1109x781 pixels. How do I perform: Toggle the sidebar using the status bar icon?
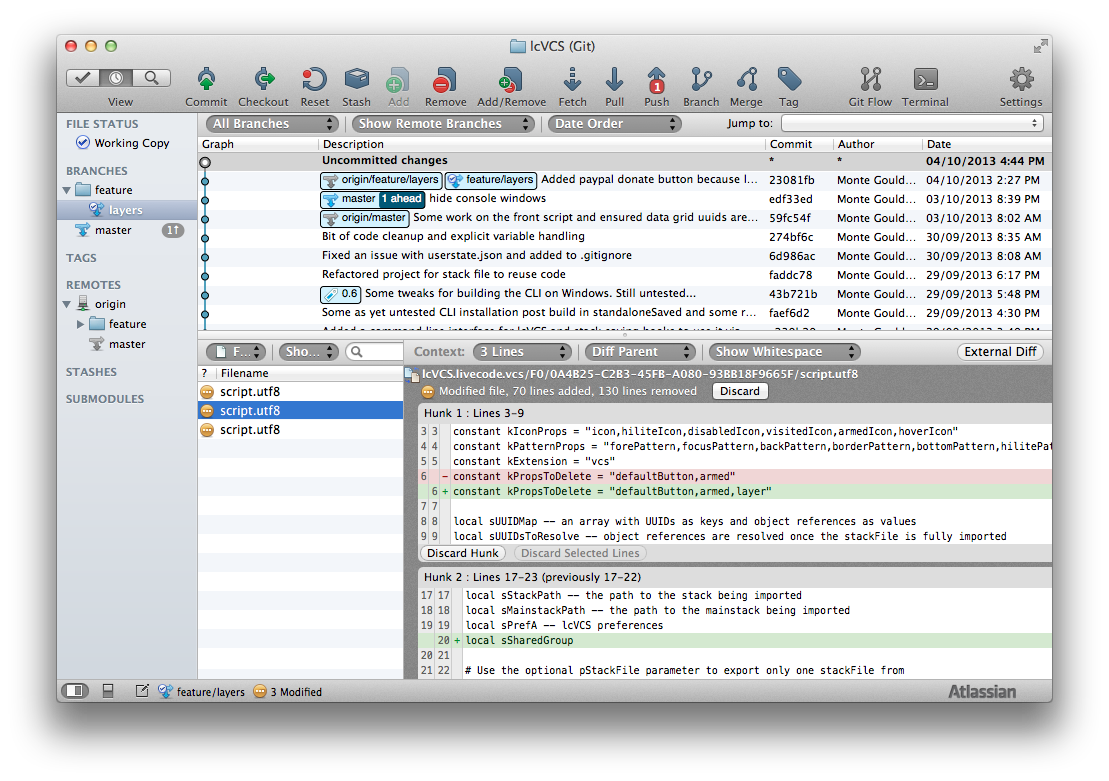[x=74, y=691]
